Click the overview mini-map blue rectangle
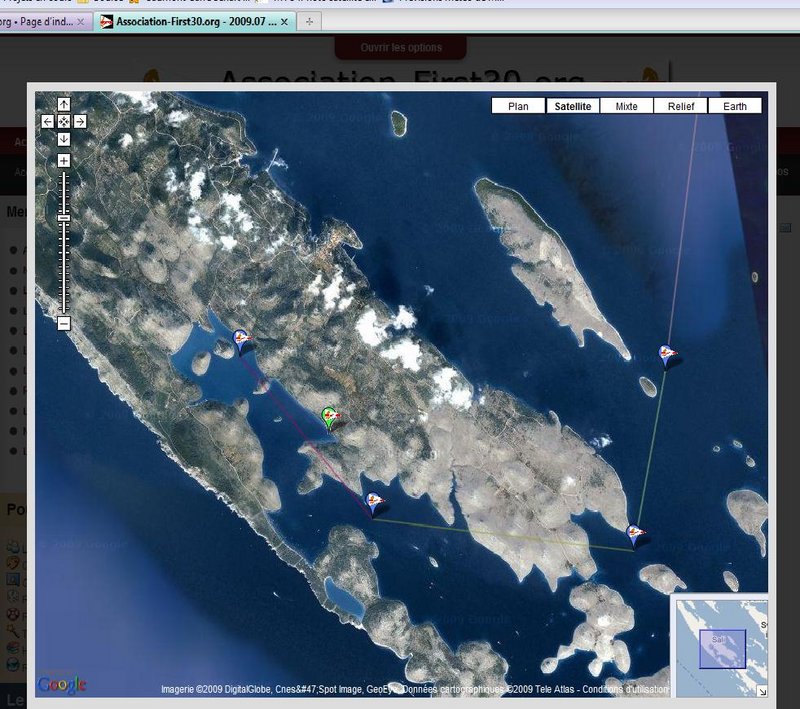Viewport: 800px width, 709px height. pos(722,648)
